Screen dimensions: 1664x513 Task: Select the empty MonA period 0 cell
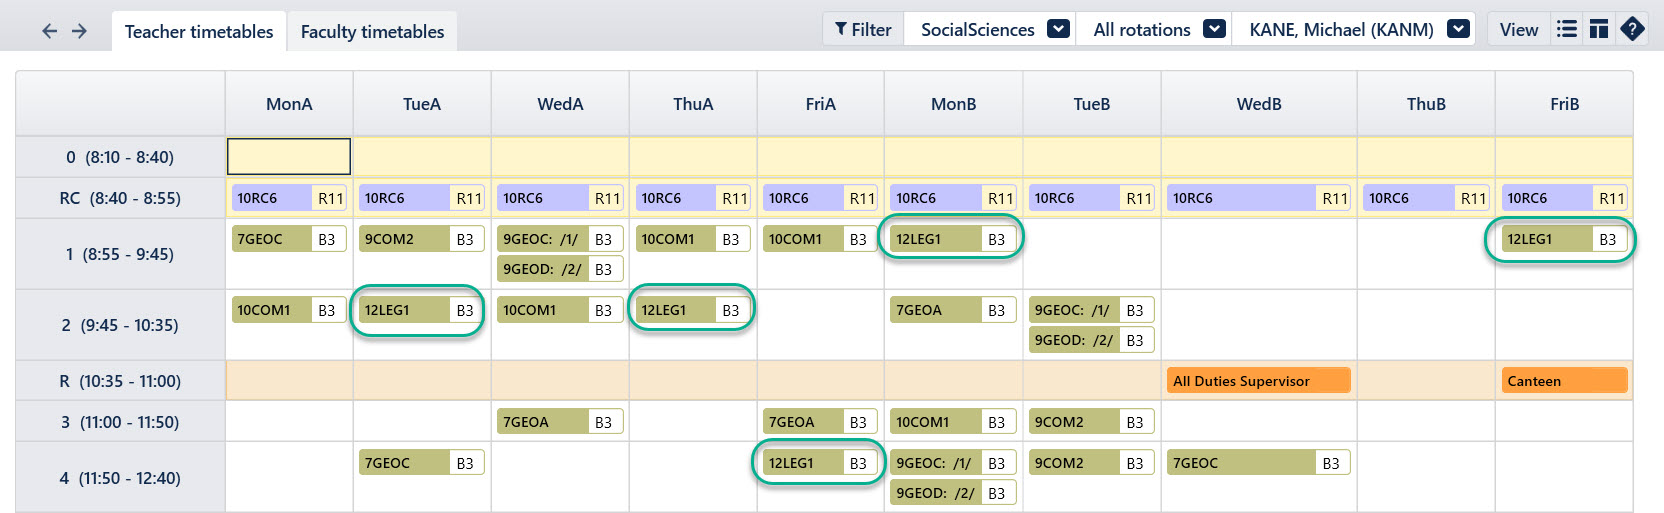click(289, 157)
